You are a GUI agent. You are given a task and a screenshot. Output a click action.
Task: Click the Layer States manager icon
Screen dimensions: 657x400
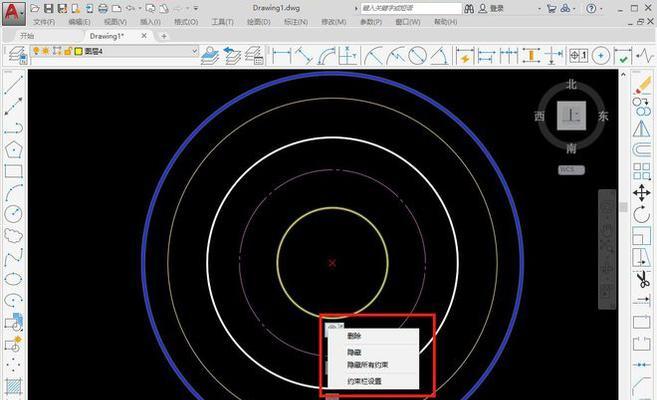(254, 56)
